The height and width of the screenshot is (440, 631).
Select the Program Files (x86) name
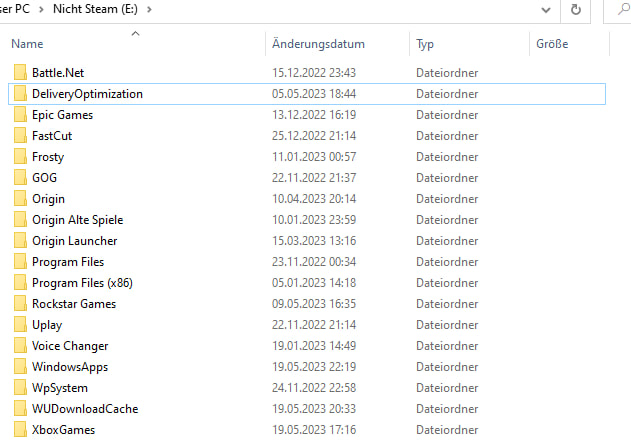click(x=82, y=283)
